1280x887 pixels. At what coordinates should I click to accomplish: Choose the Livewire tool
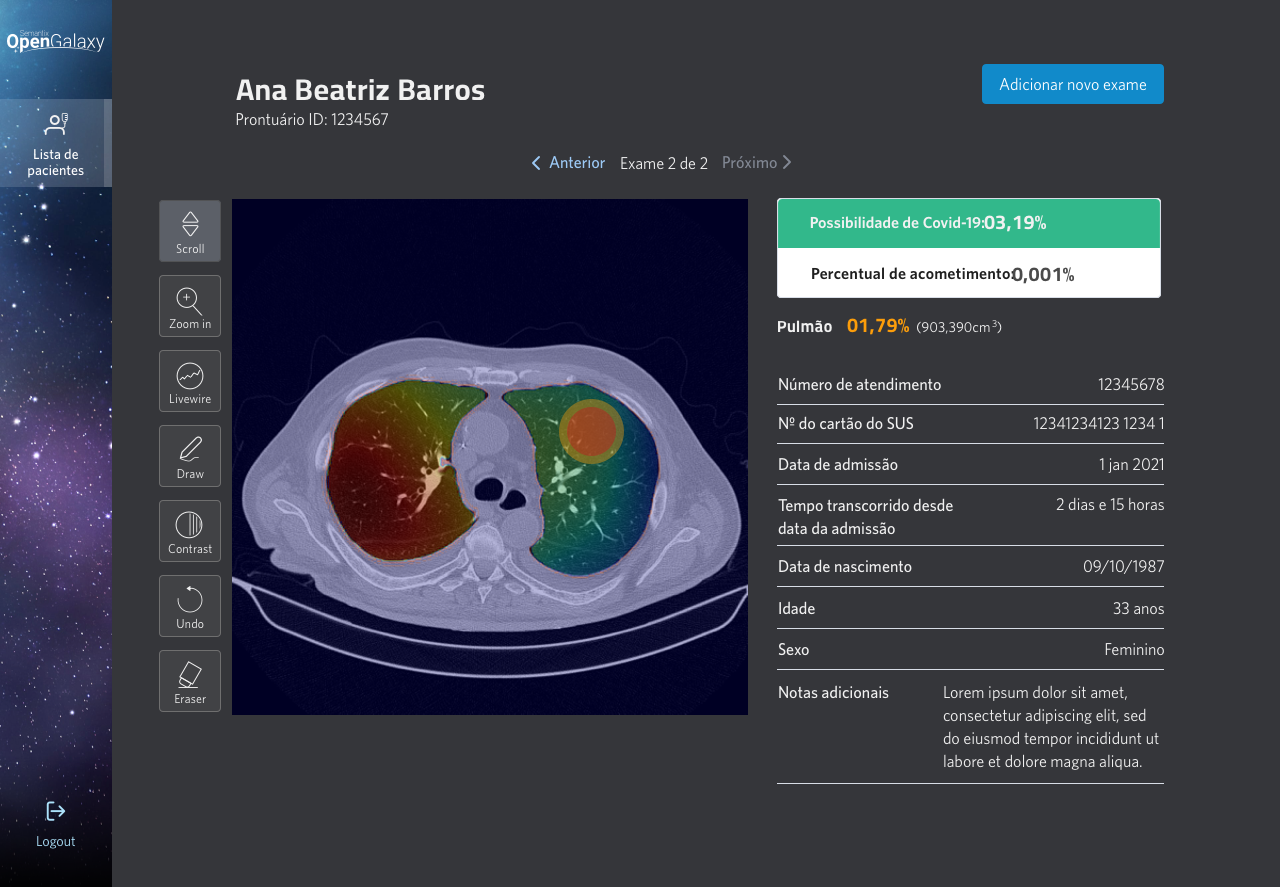pos(190,381)
